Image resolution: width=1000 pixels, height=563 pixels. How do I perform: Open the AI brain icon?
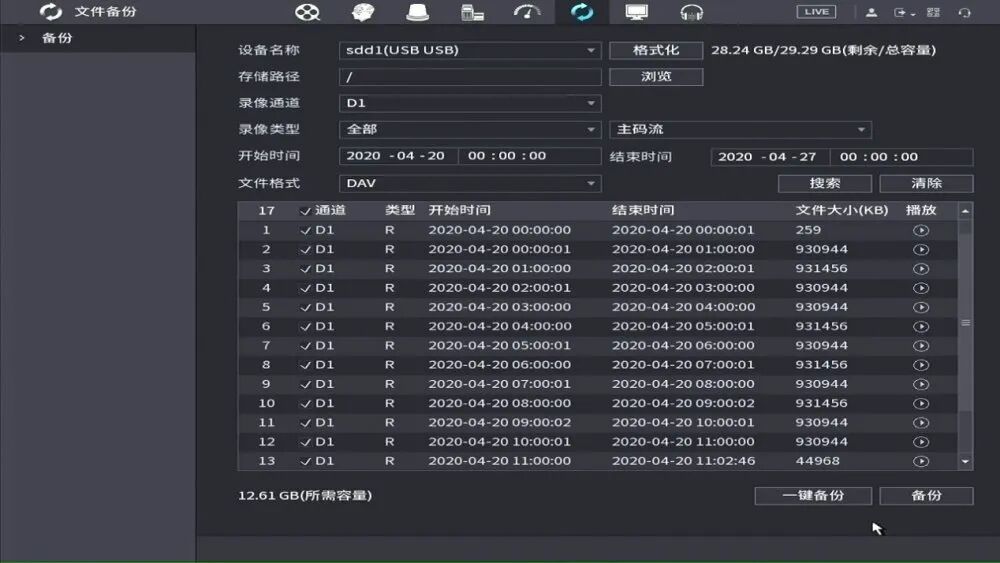coord(363,12)
